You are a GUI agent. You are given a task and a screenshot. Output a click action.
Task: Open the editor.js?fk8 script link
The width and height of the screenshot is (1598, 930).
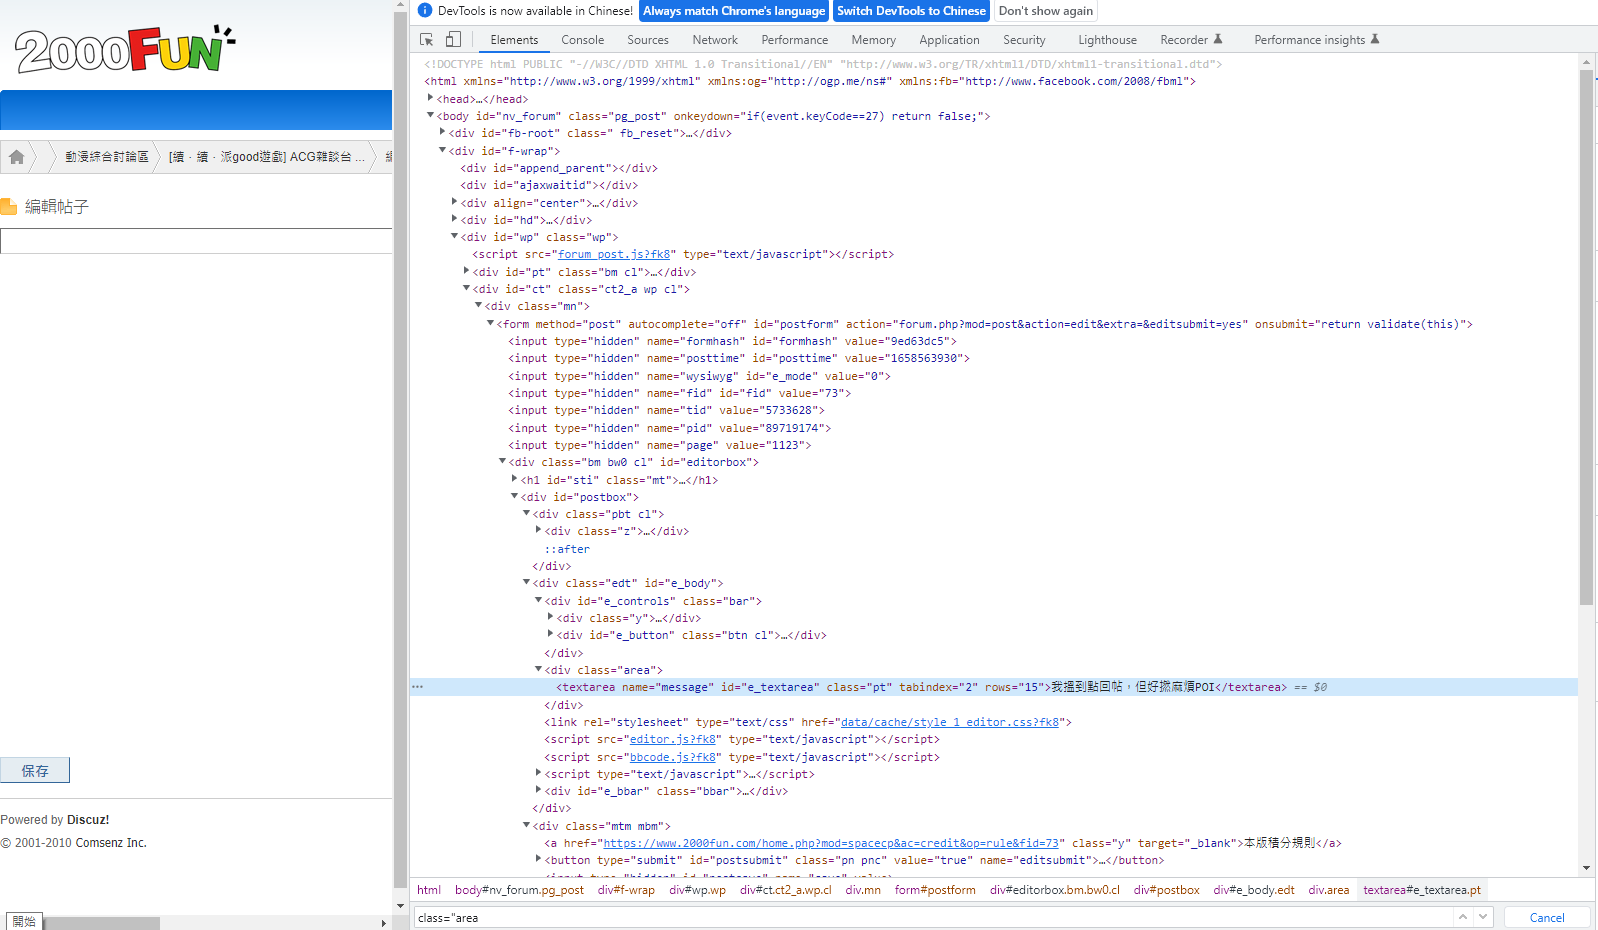pyautogui.click(x=672, y=740)
